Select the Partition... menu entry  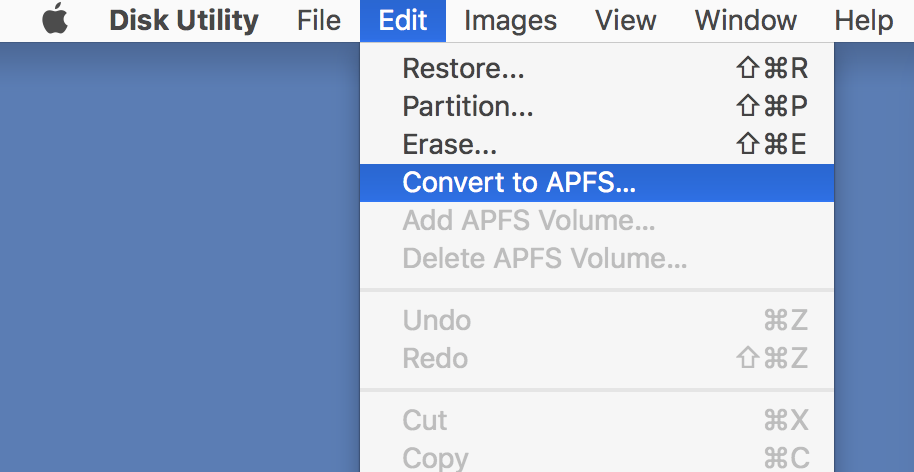pos(597,106)
